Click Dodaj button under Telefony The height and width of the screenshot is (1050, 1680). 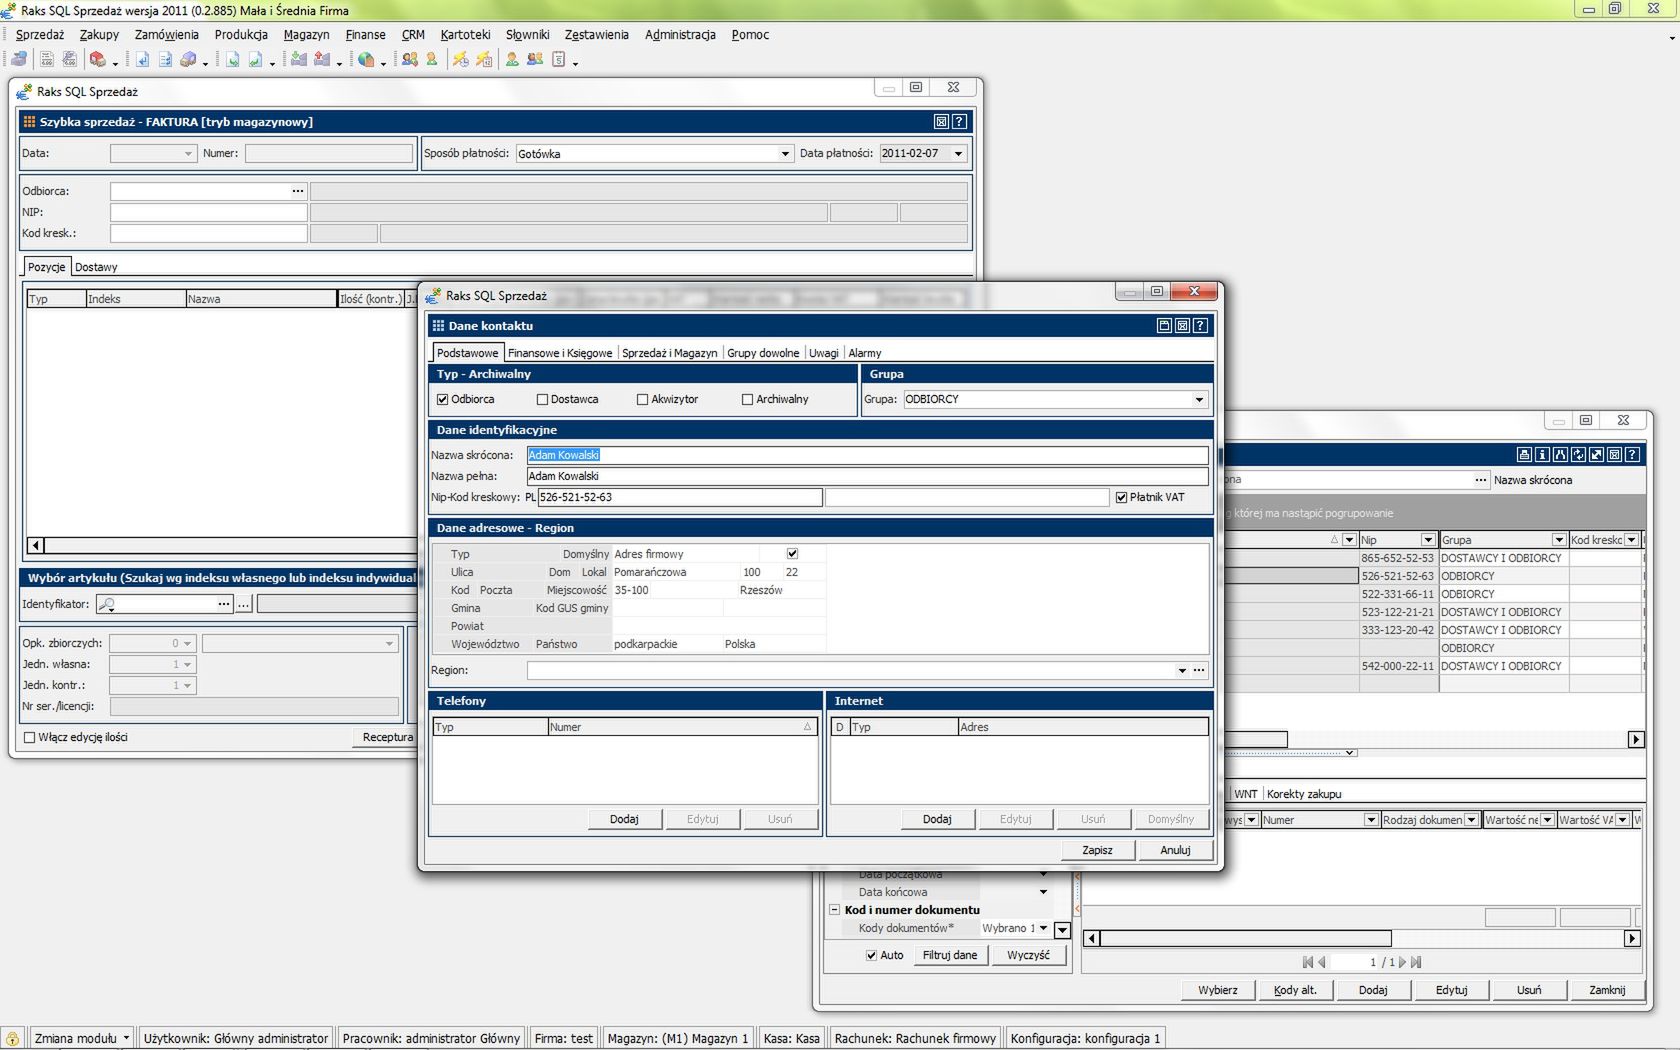pyautogui.click(x=624, y=819)
